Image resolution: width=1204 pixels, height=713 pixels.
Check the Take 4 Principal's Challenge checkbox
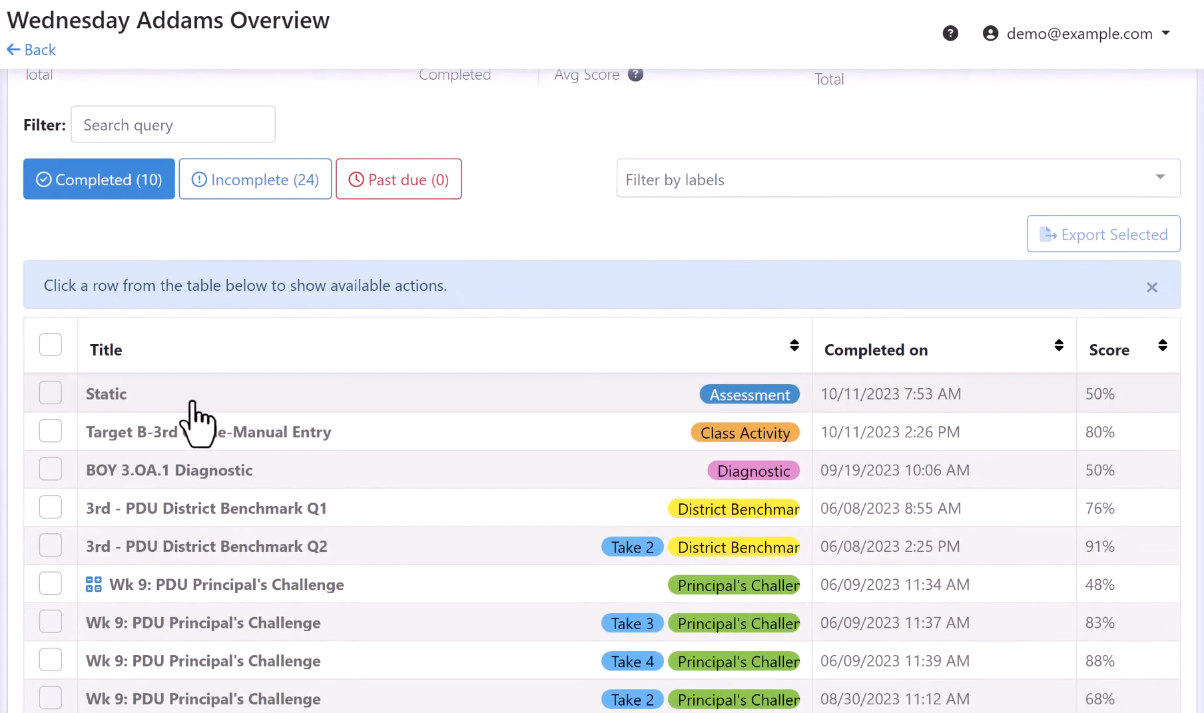(x=50, y=659)
